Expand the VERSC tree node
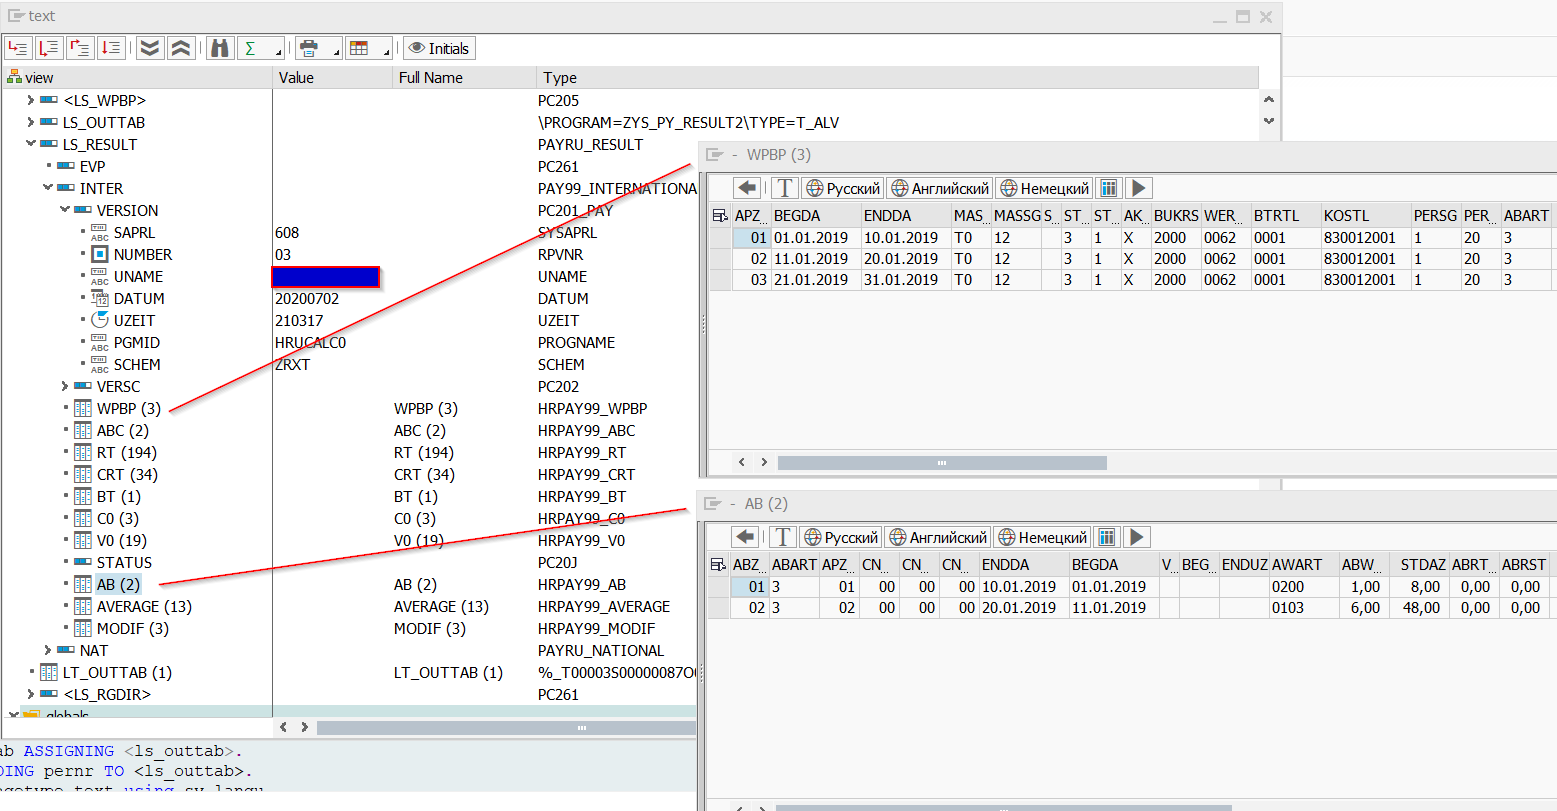Viewport: 1557px width, 811px height. click(65, 386)
